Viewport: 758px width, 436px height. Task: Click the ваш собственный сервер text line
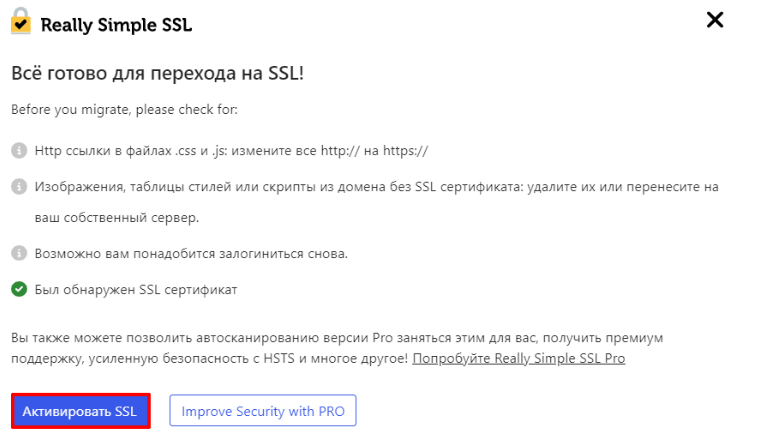[116, 217]
